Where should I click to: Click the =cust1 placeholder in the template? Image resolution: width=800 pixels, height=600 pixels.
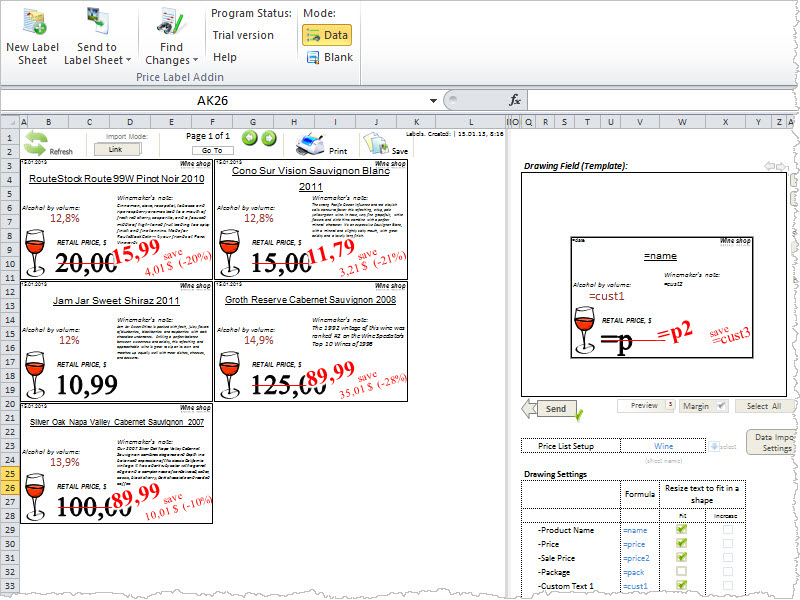click(x=606, y=296)
